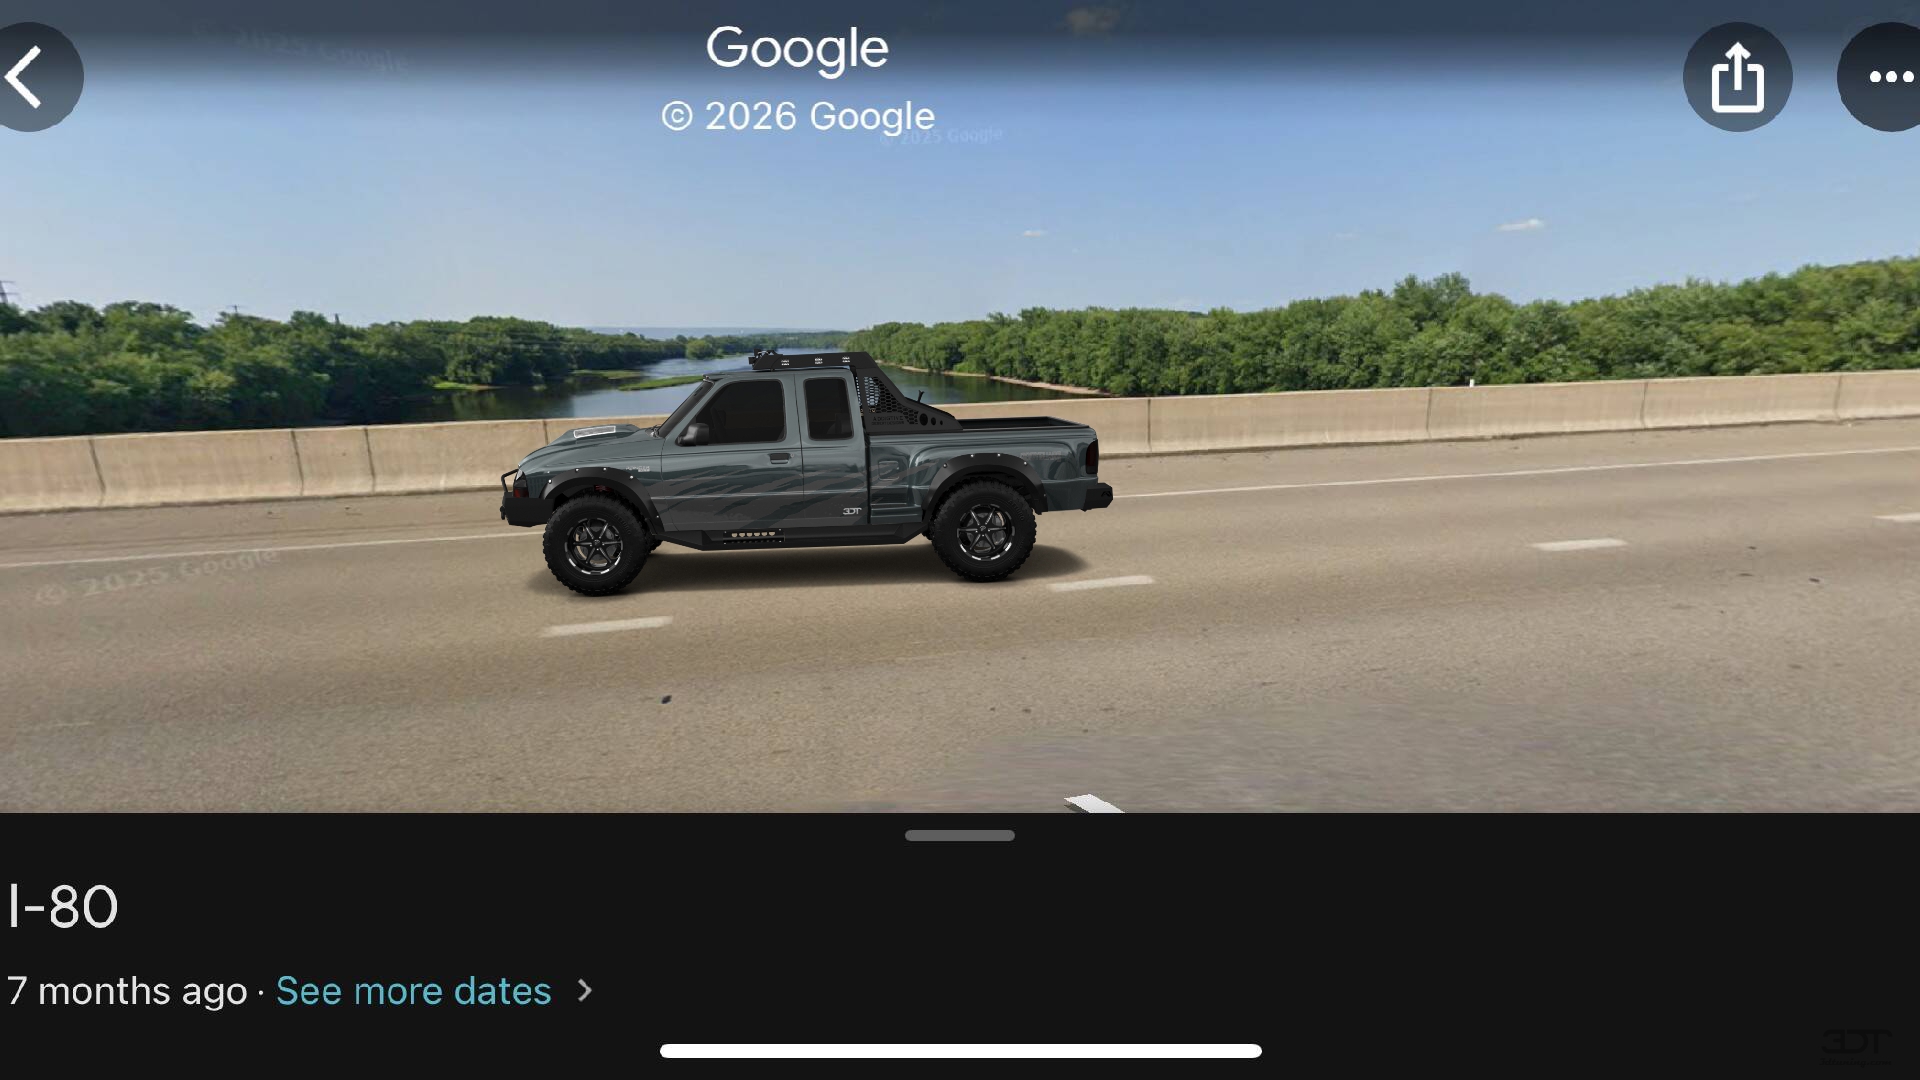Screen dimensions: 1920x1080
Task: Tap the gray pickup truck in view
Action: coord(806,472)
